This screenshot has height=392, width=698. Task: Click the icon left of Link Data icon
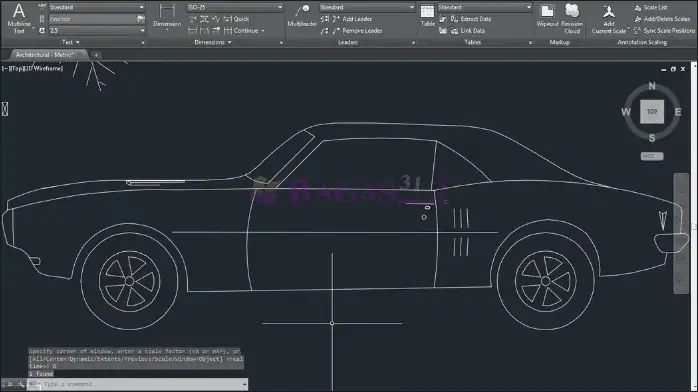click(443, 31)
